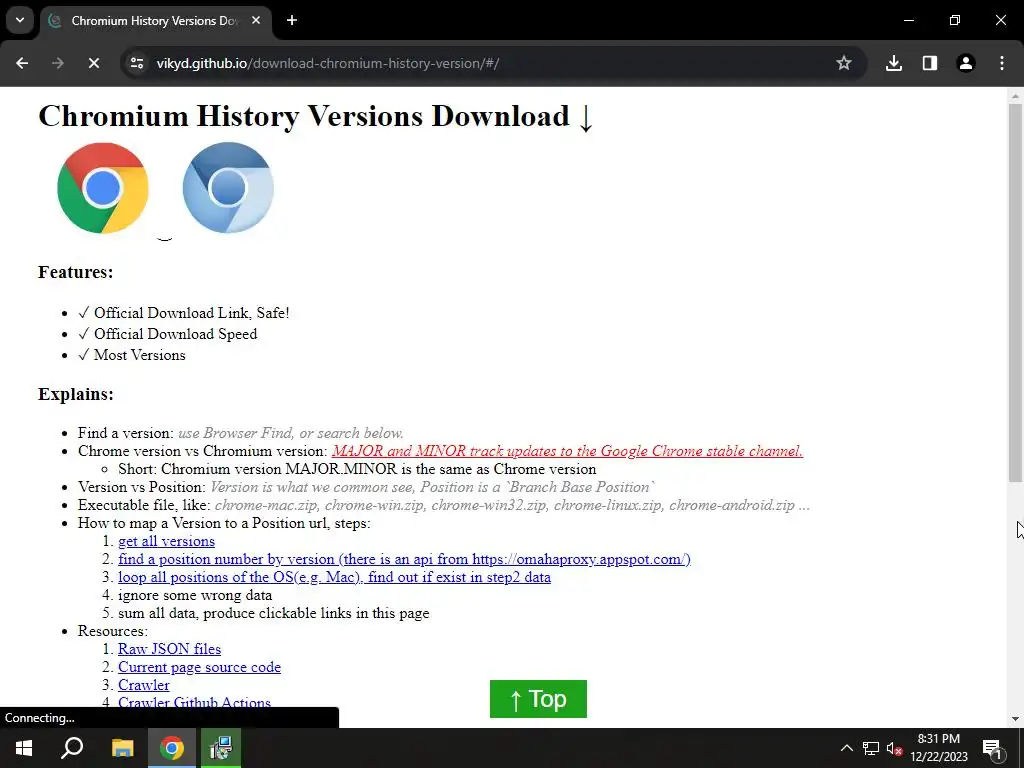The image size is (1024, 768).
Task: Open the Chrome downloads icon
Action: coord(894,63)
